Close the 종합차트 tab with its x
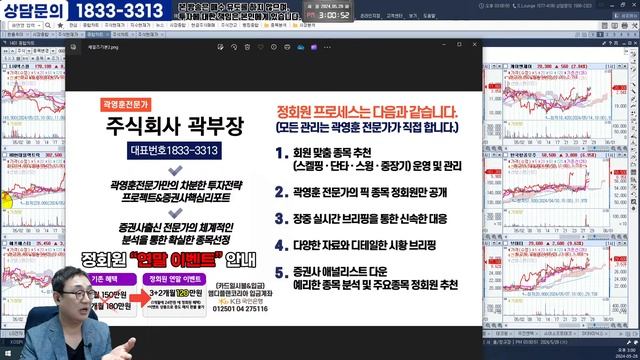 pos(107,35)
